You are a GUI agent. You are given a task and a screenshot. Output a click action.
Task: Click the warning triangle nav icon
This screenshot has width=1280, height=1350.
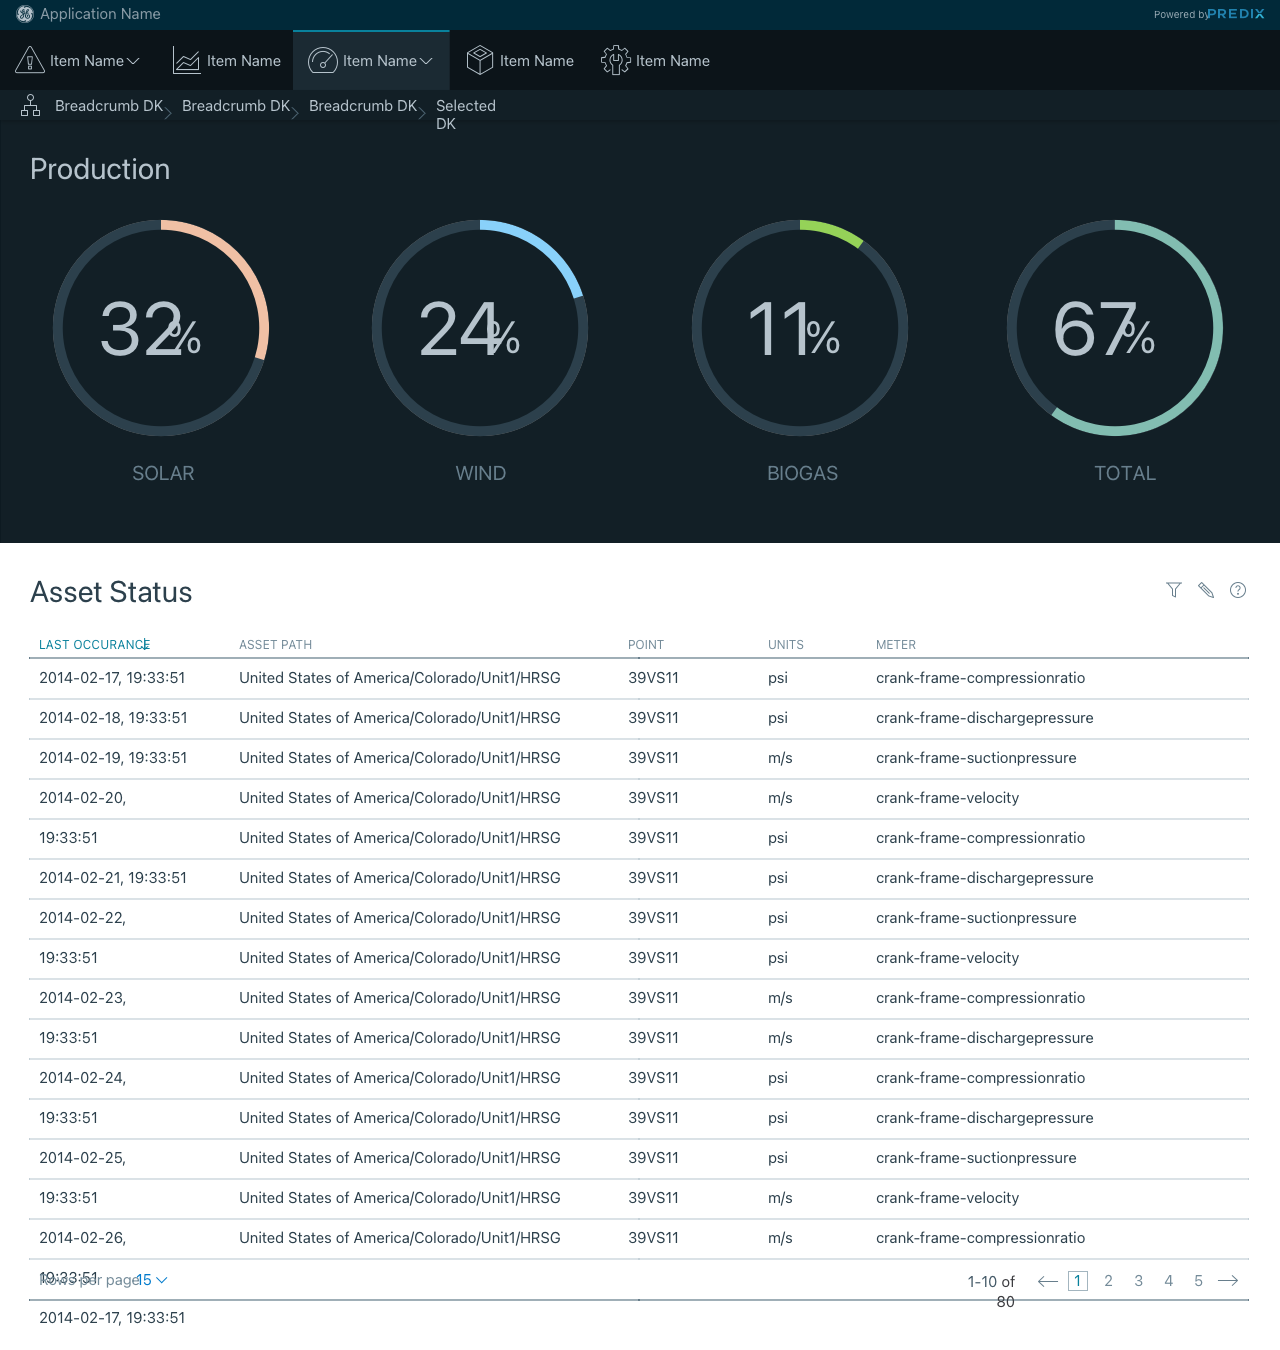[x=30, y=61]
